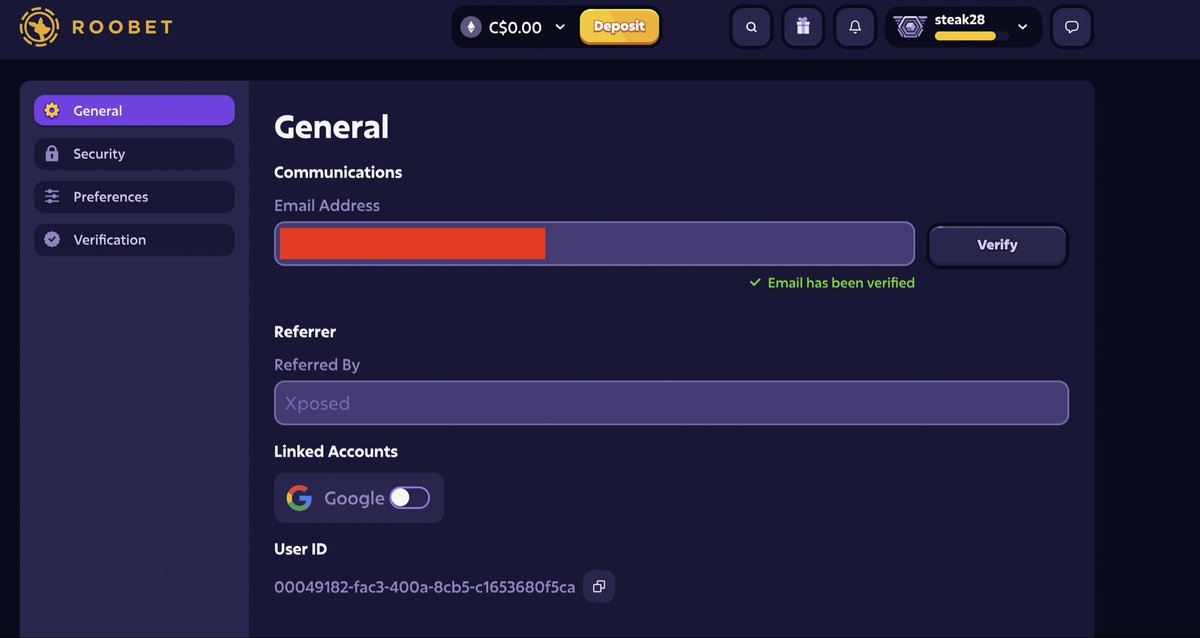Click the lock icon beside Security
Screen dimensions: 1200x638
[52, 154]
